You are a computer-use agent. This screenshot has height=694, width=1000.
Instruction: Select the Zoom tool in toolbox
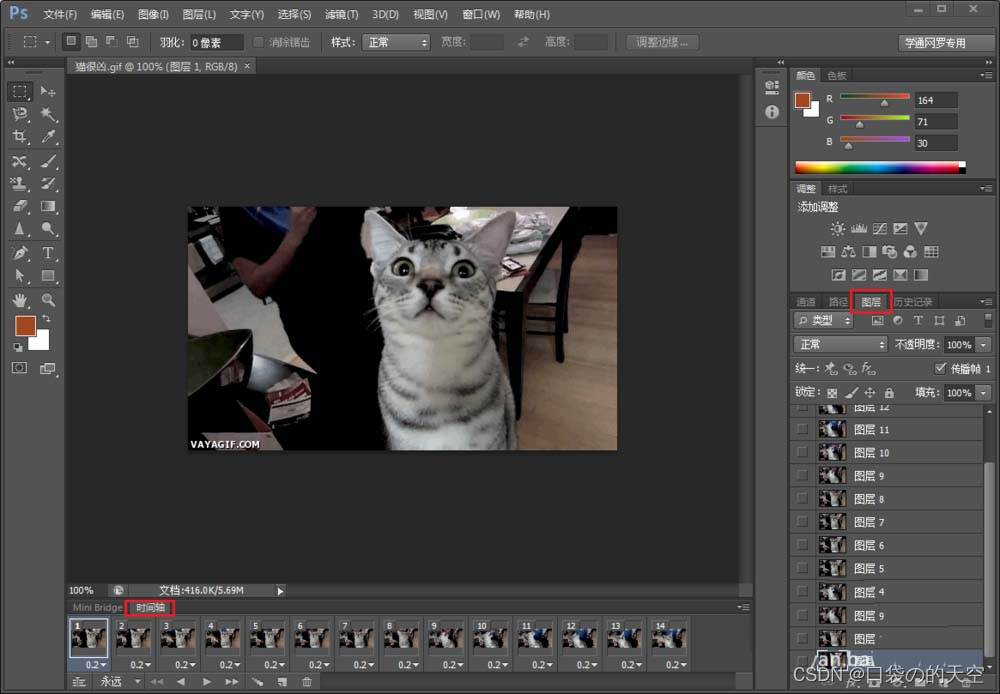[48, 299]
